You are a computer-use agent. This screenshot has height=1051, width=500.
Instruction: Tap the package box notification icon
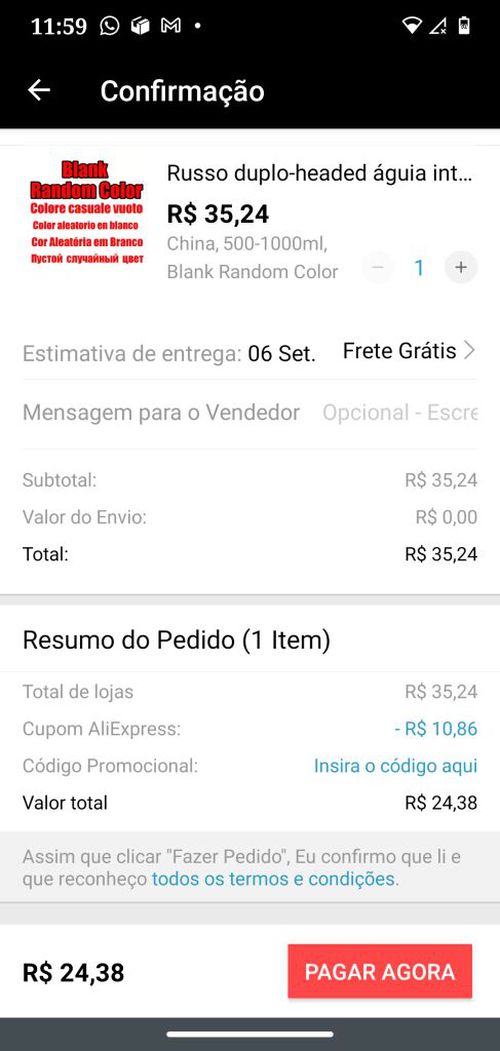pos(140,26)
